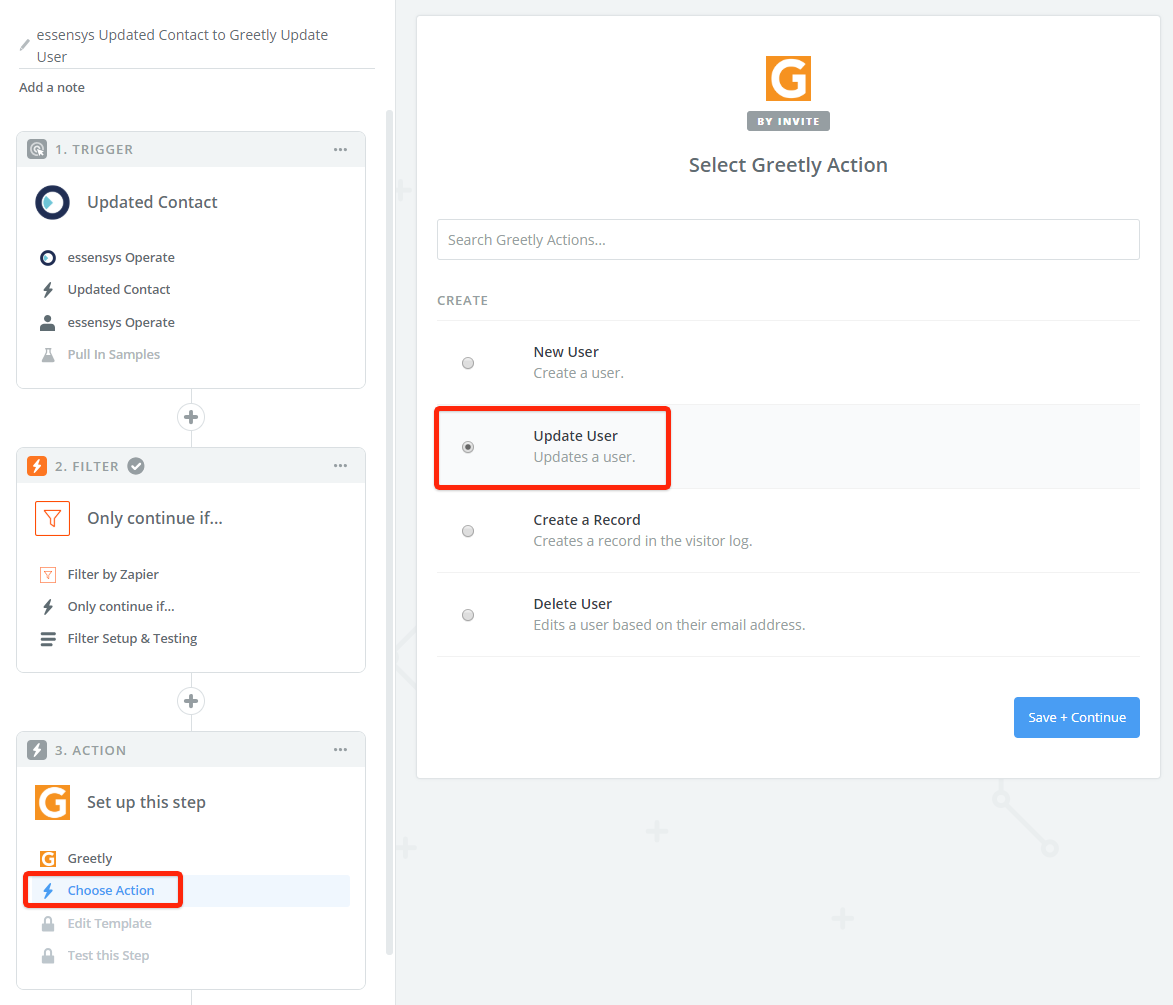Click the pencil icon to rename the Zap
1173x1005 pixels.
tap(25, 45)
